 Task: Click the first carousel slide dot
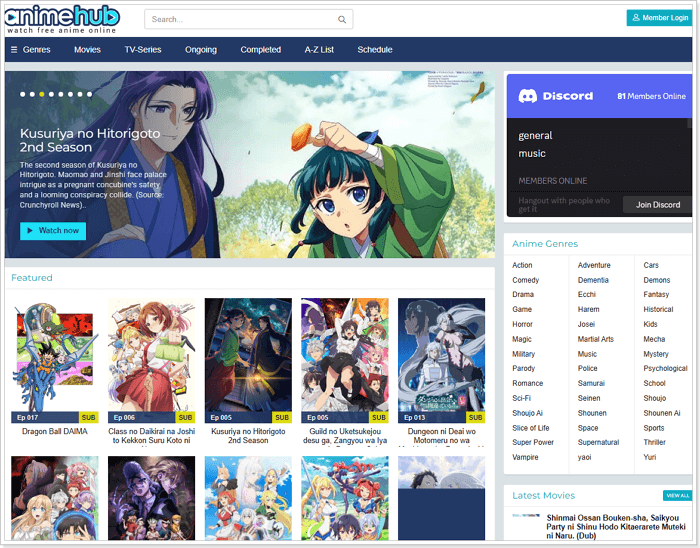tap(22, 94)
